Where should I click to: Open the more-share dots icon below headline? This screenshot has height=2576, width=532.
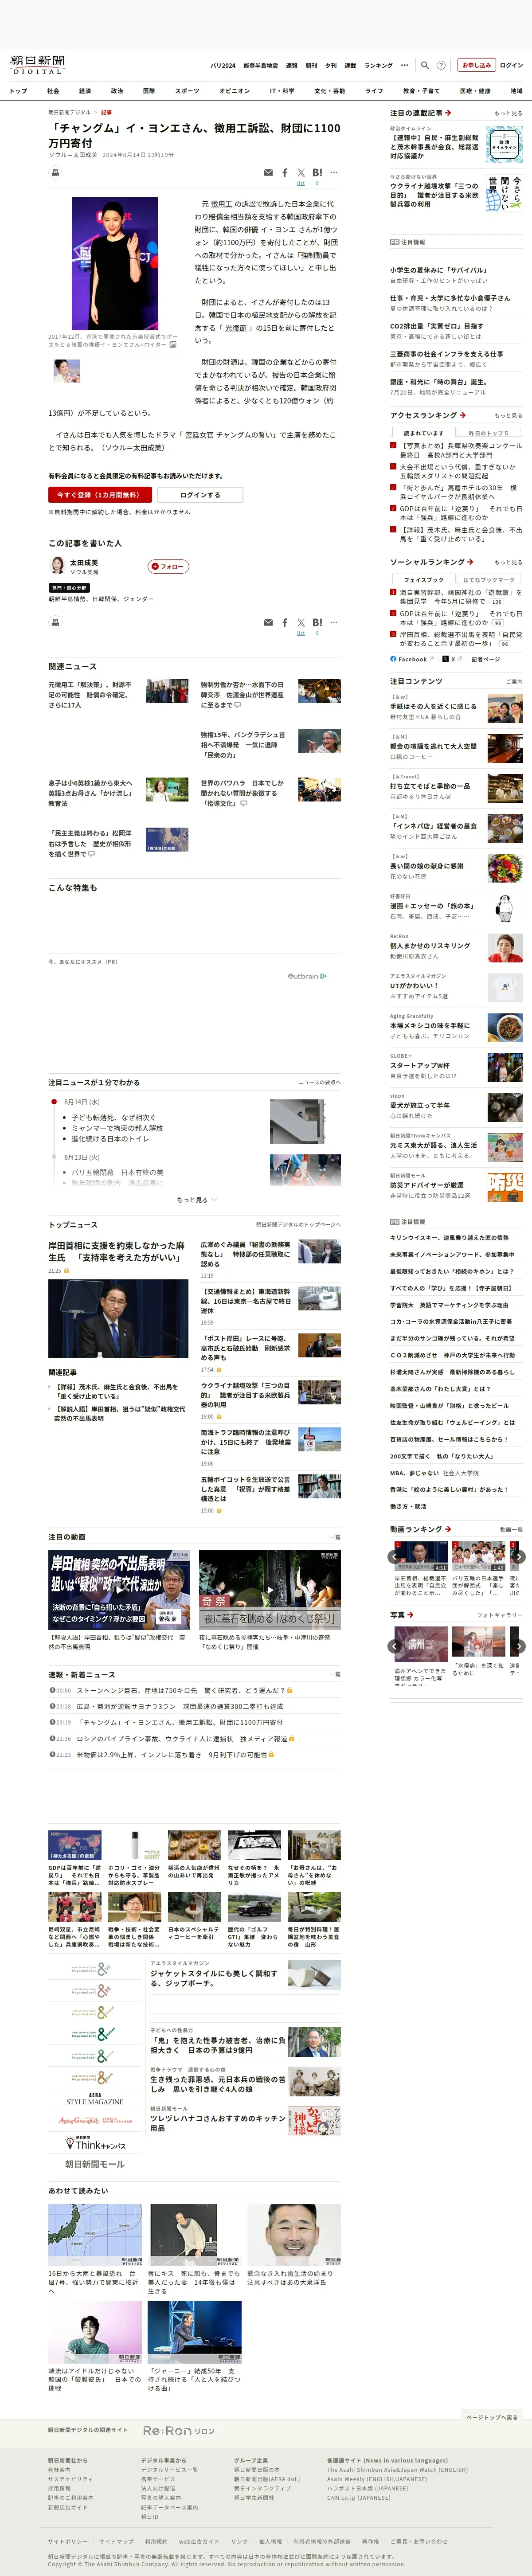pos(334,173)
